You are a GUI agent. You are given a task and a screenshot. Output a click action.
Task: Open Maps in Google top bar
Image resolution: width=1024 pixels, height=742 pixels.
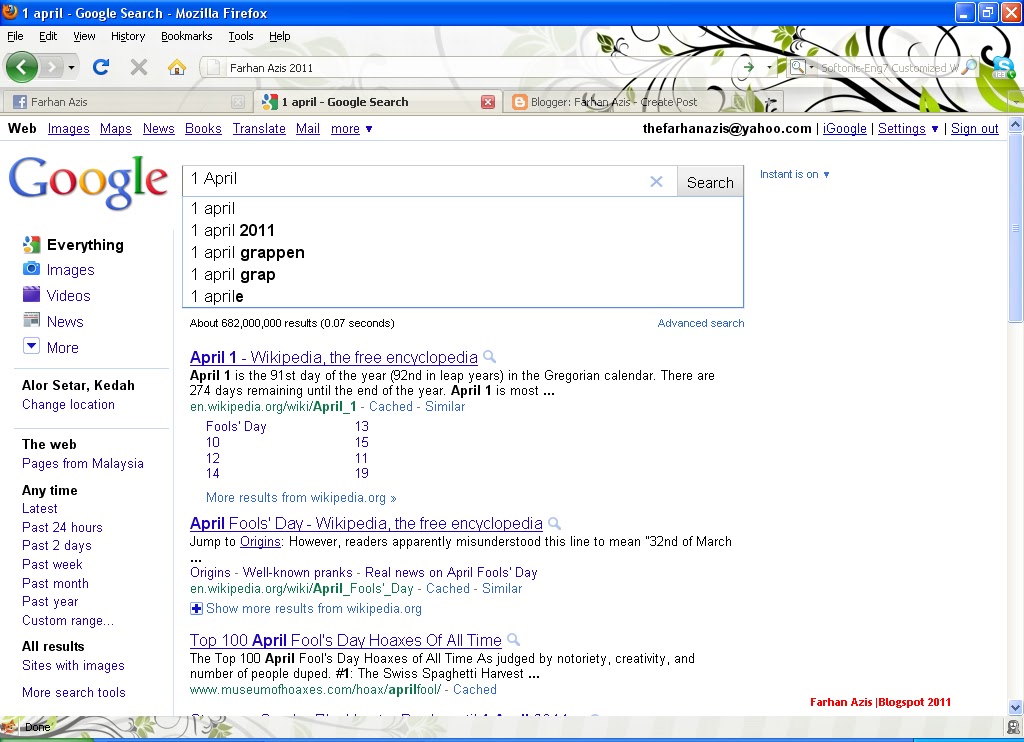116,129
